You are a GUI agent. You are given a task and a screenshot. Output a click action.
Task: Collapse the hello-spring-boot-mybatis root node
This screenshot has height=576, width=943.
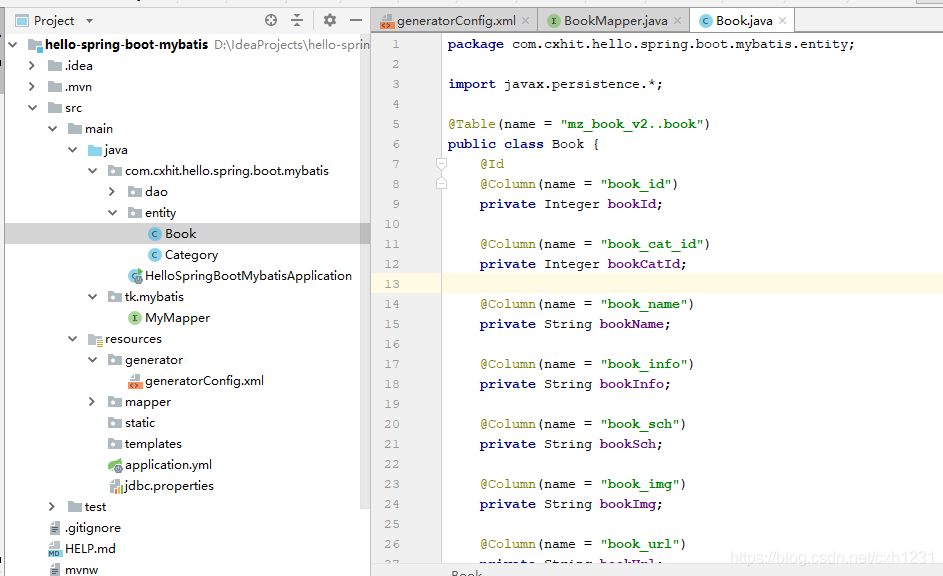click(13, 44)
